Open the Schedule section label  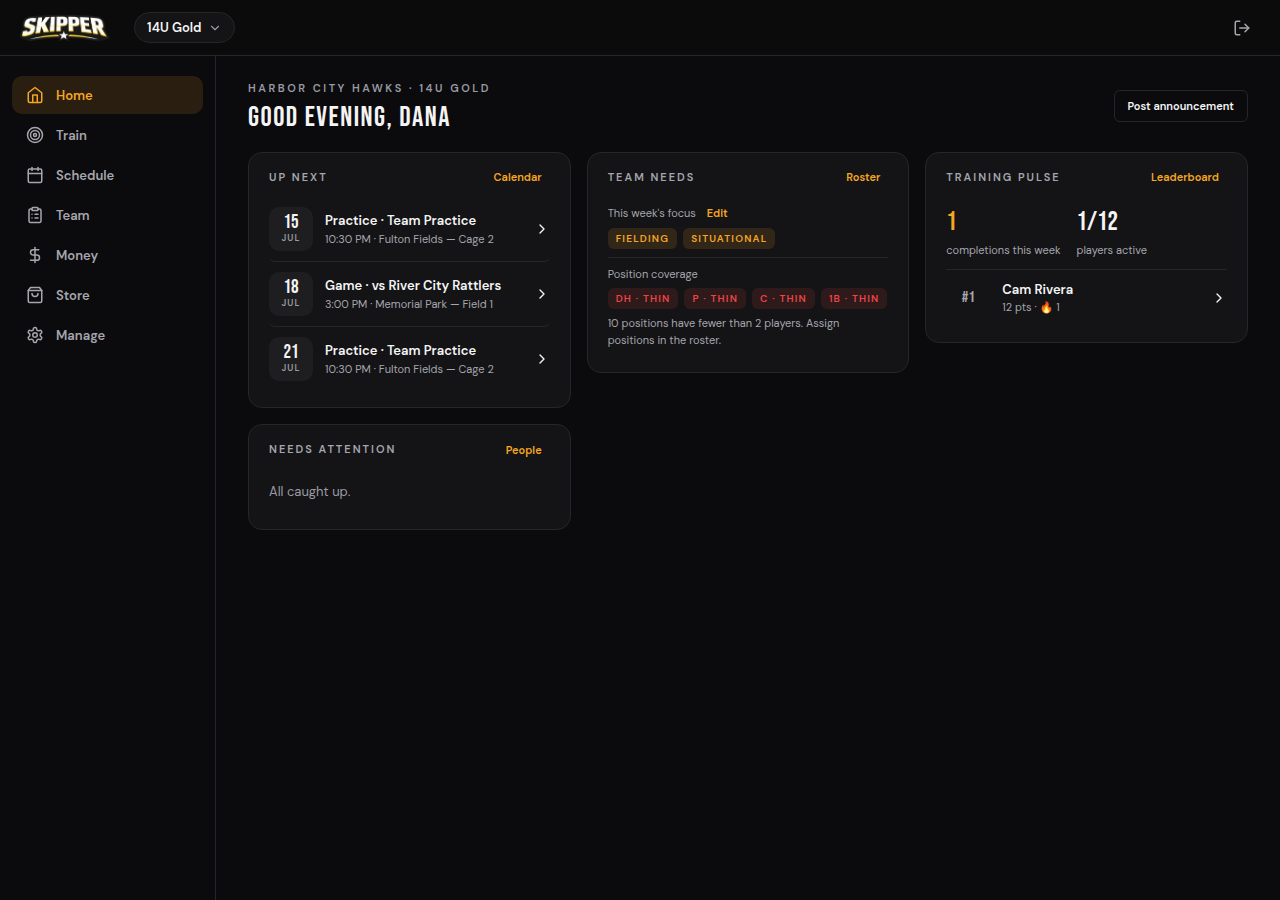[85, 175]
